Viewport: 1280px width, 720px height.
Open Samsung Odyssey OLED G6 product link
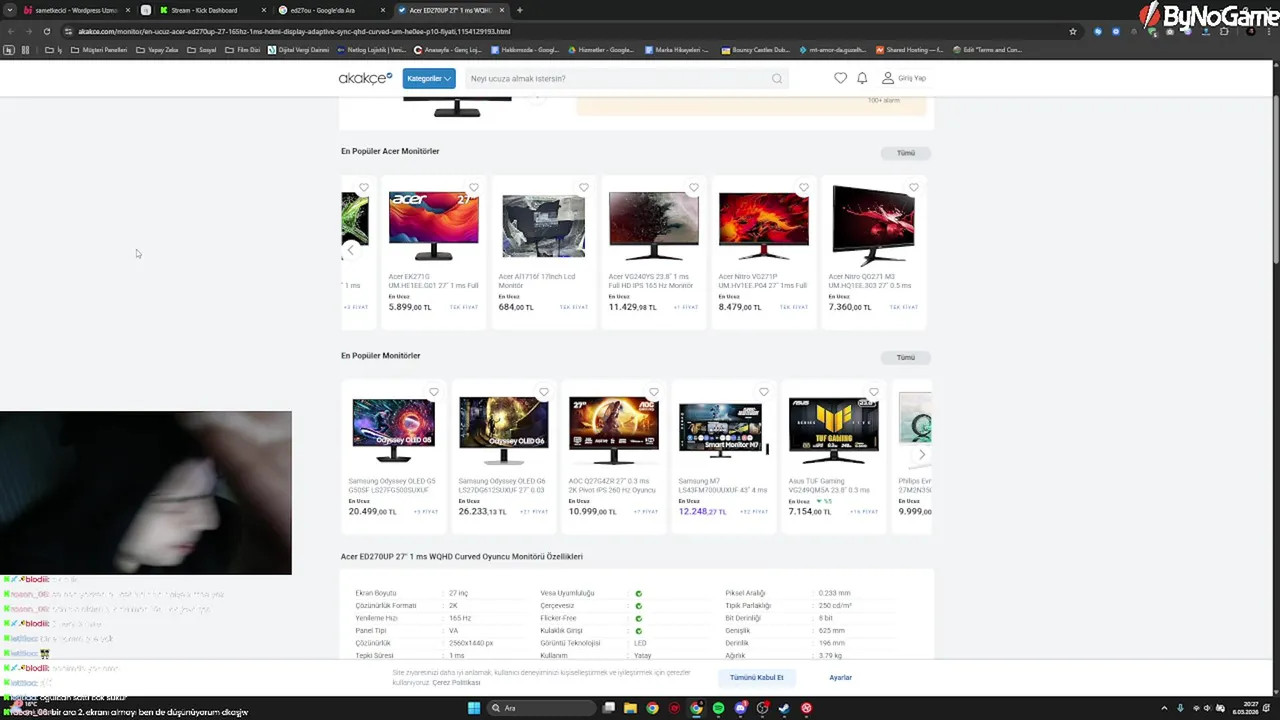point(503,486)
